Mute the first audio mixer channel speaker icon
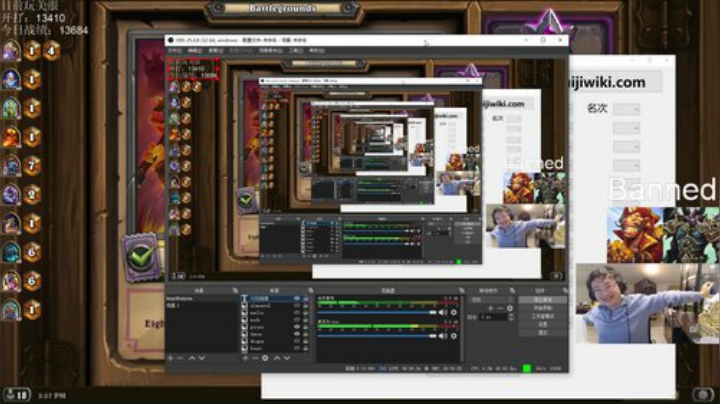The image size is (720, 404). pyautogui.click(x=443, y=313)
